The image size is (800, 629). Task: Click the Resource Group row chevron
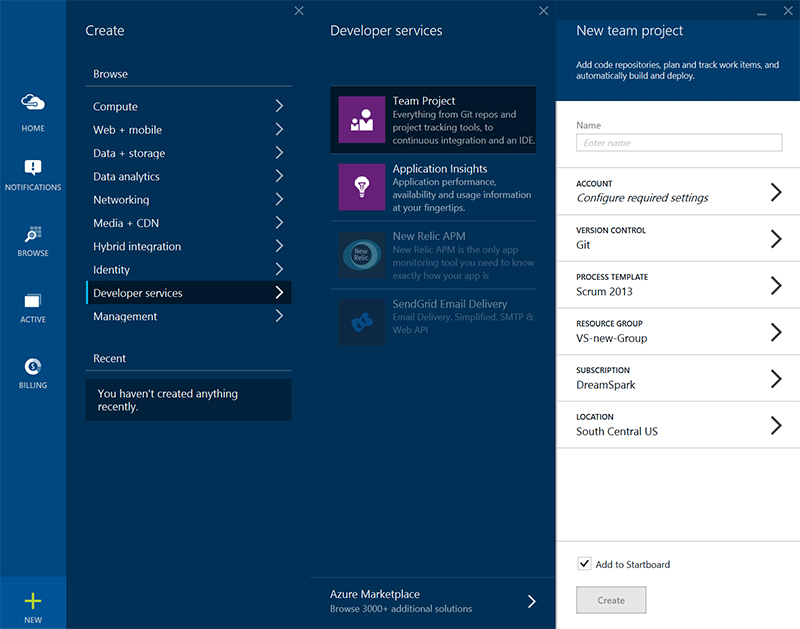(776, 332)
